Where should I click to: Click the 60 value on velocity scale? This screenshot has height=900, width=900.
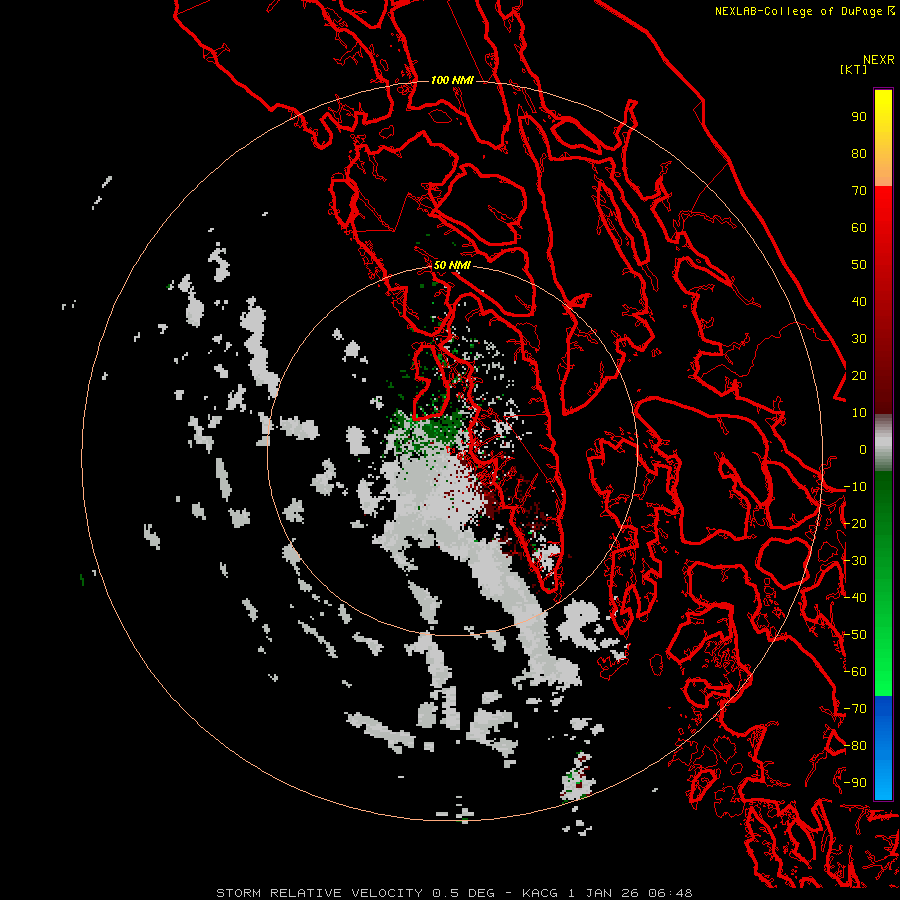click(859, 227)
